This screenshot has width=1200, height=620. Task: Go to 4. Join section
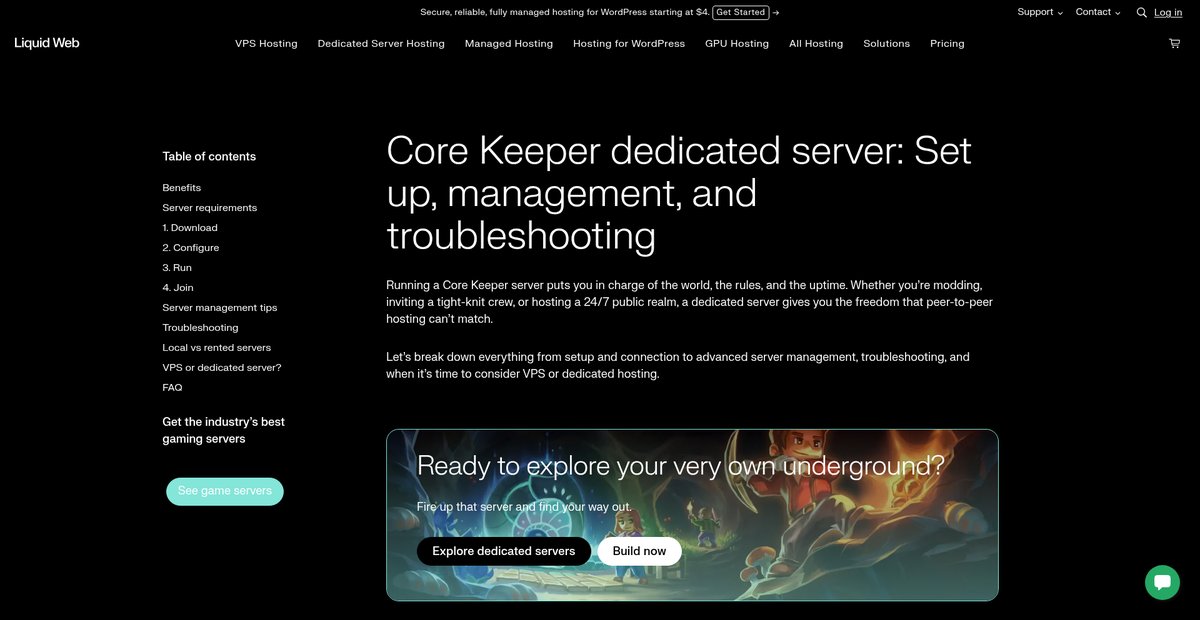click(178, 288)
